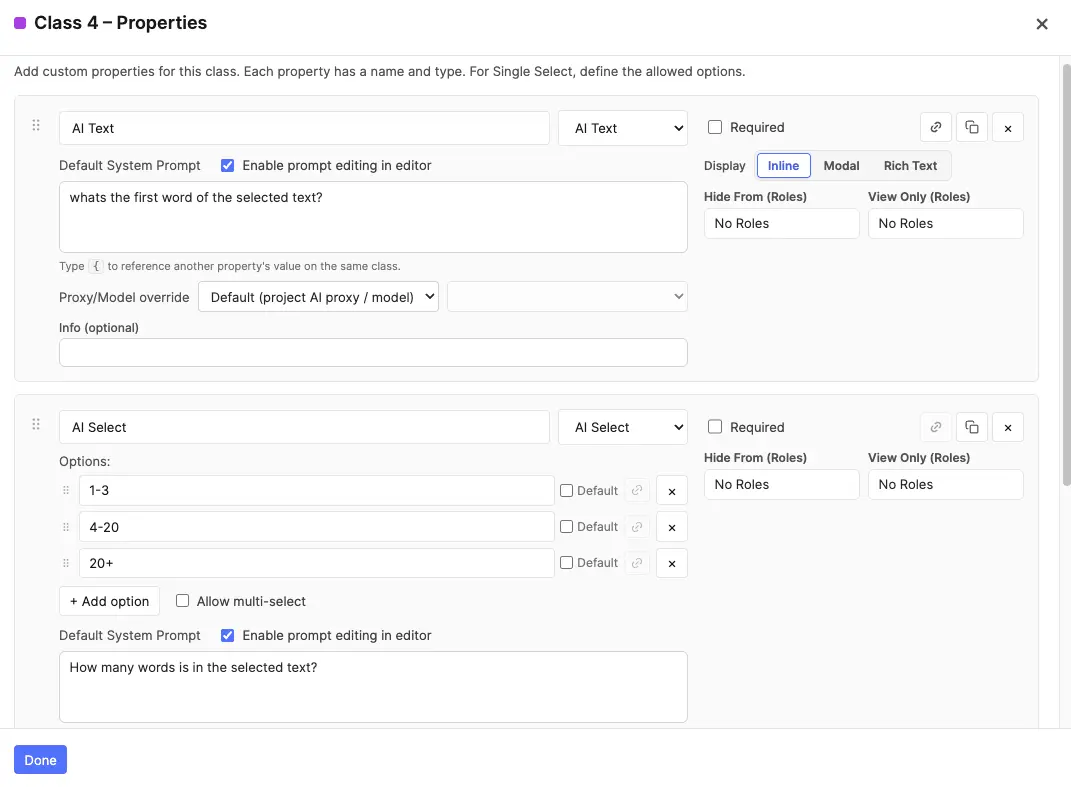
Task: Grab the drag handle of AI Text property
Action: 36,125
